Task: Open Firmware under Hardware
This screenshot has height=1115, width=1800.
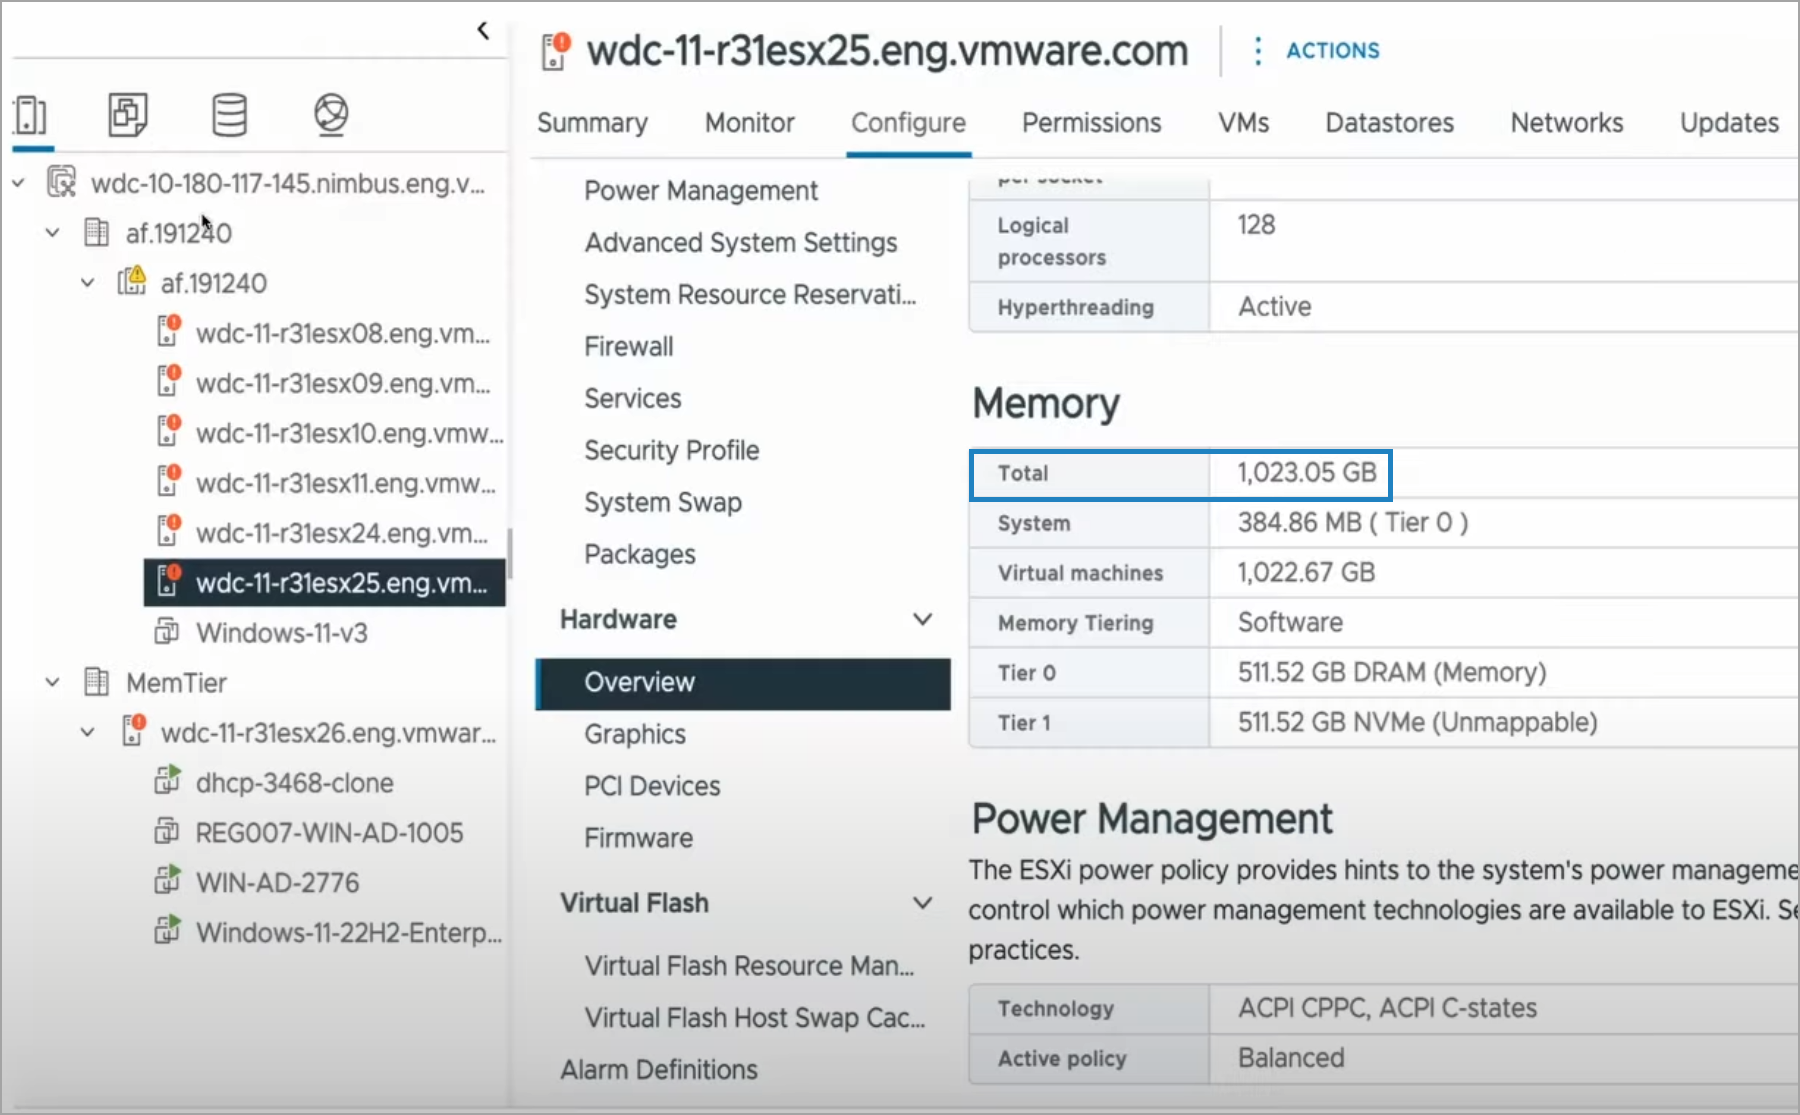Action: coord(638,839)
